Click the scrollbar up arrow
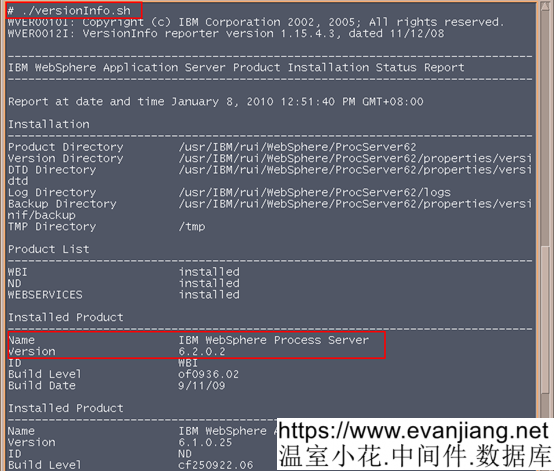 545,8
